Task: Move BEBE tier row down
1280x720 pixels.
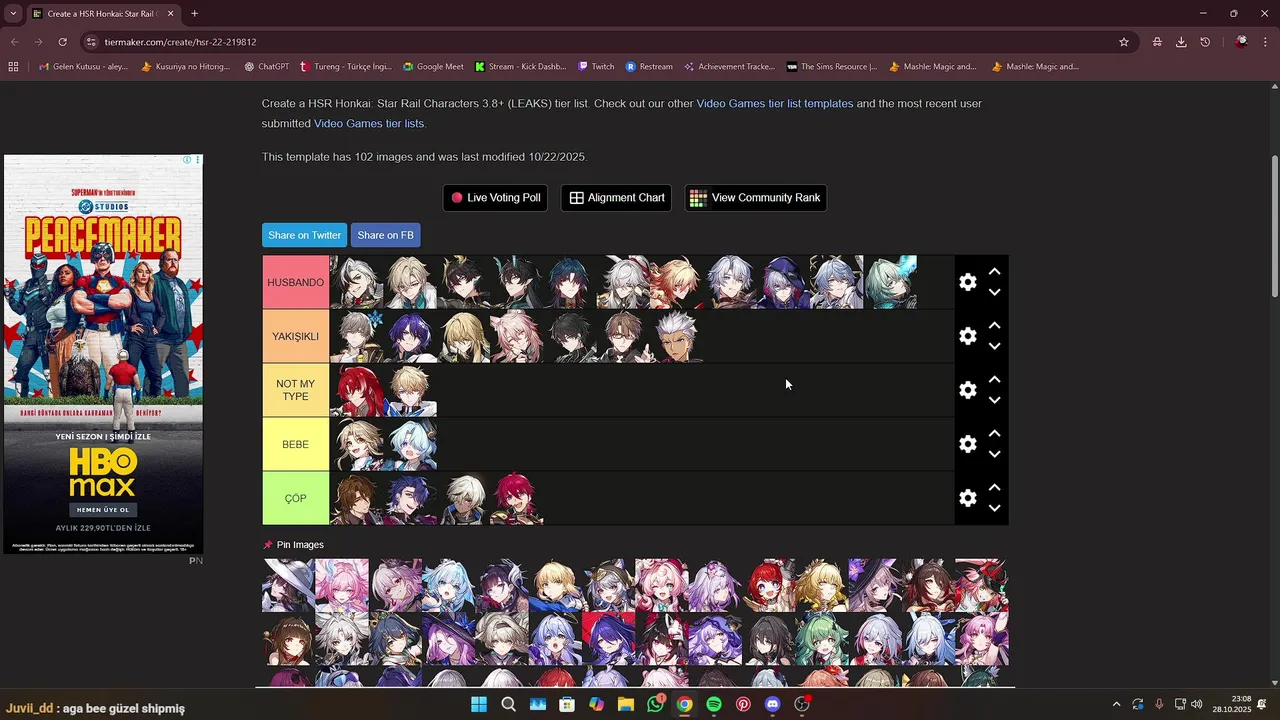Action: [994, 455]
